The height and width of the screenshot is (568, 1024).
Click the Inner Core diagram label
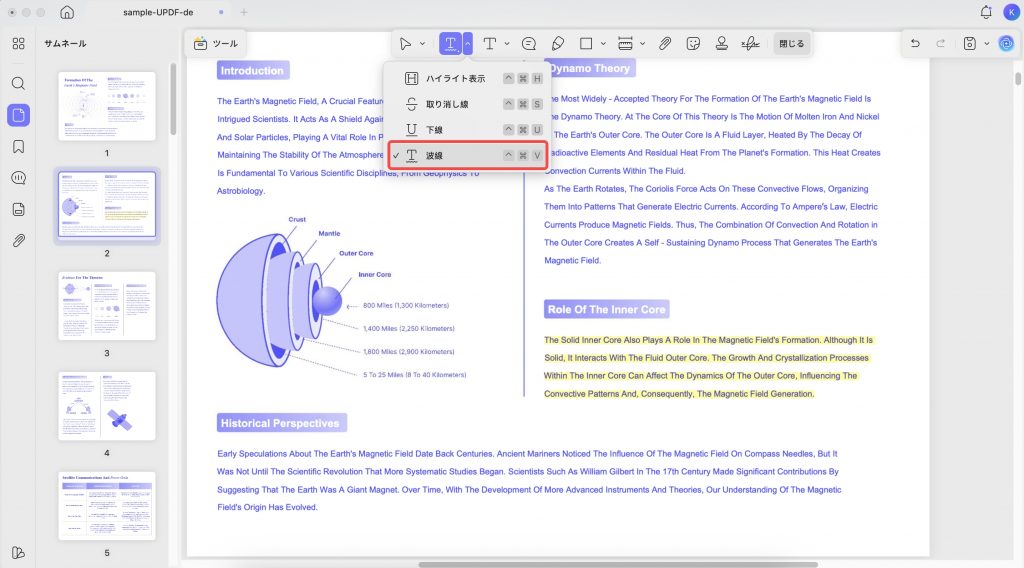(x=375, y=274)
